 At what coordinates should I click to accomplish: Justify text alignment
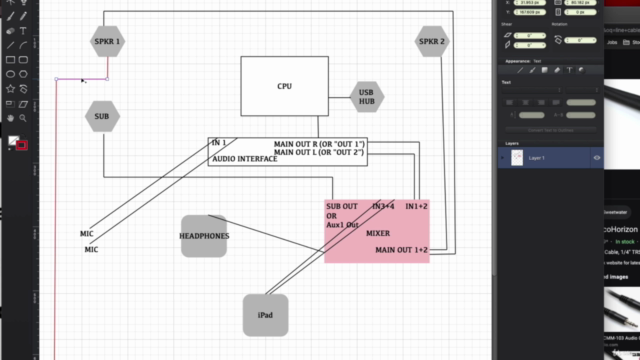coord(556,102)
